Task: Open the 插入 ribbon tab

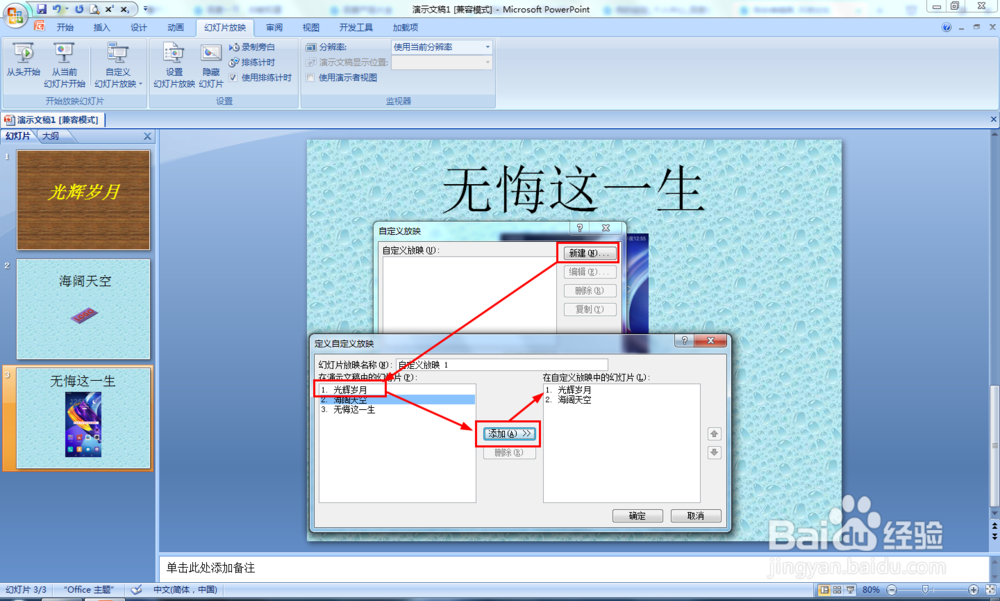Action: pyautogui.click(x=101, y=27)
